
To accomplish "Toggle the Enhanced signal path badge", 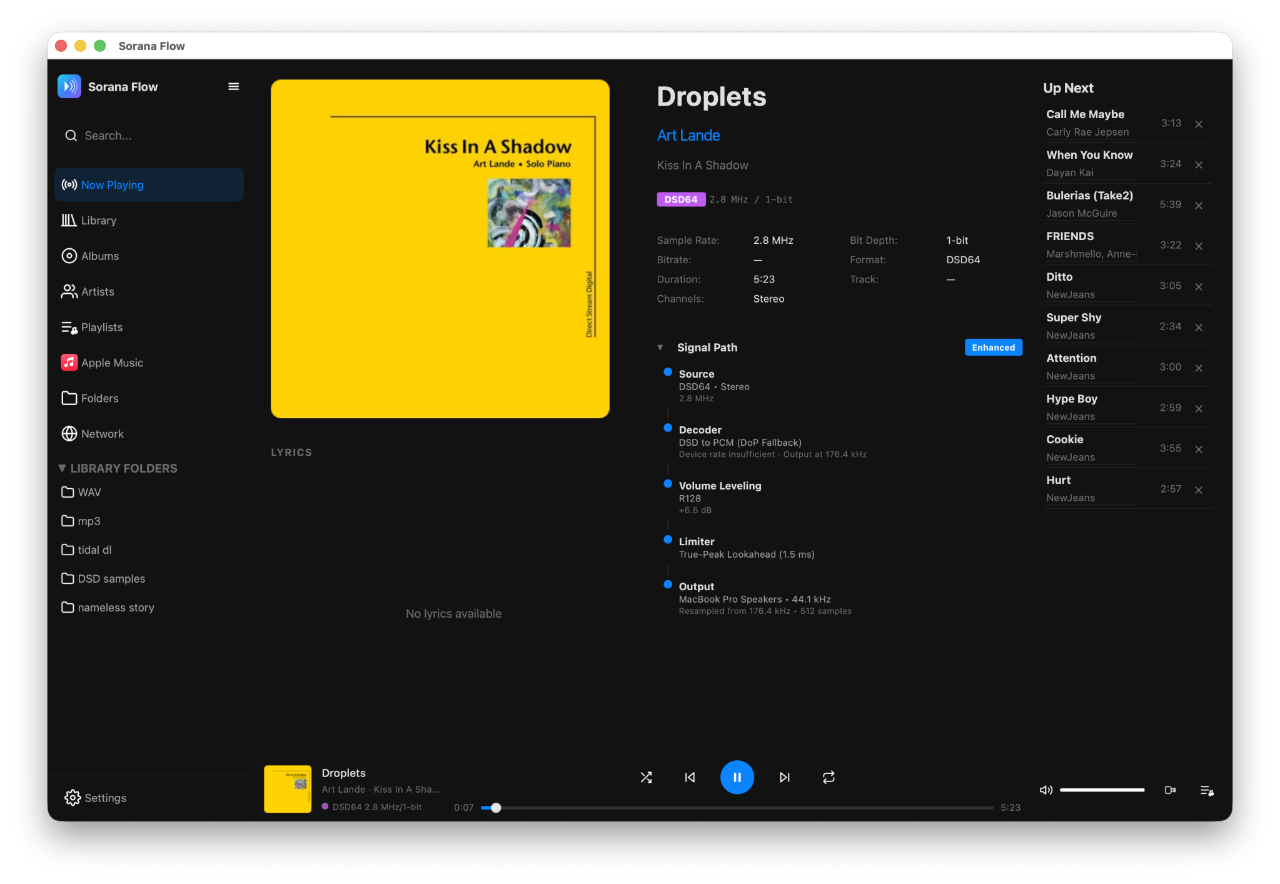I will tap(993, 348).
